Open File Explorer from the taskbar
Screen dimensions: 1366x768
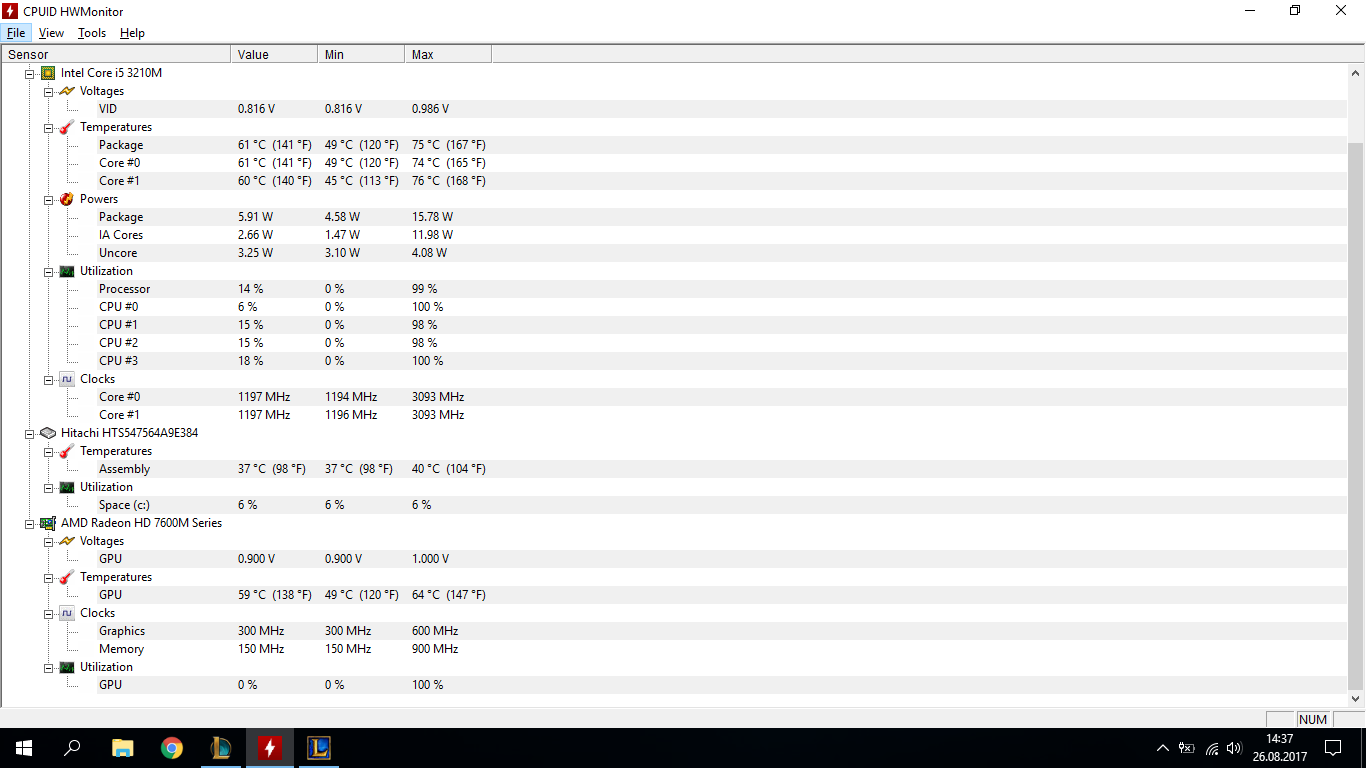tap(122, 747)
